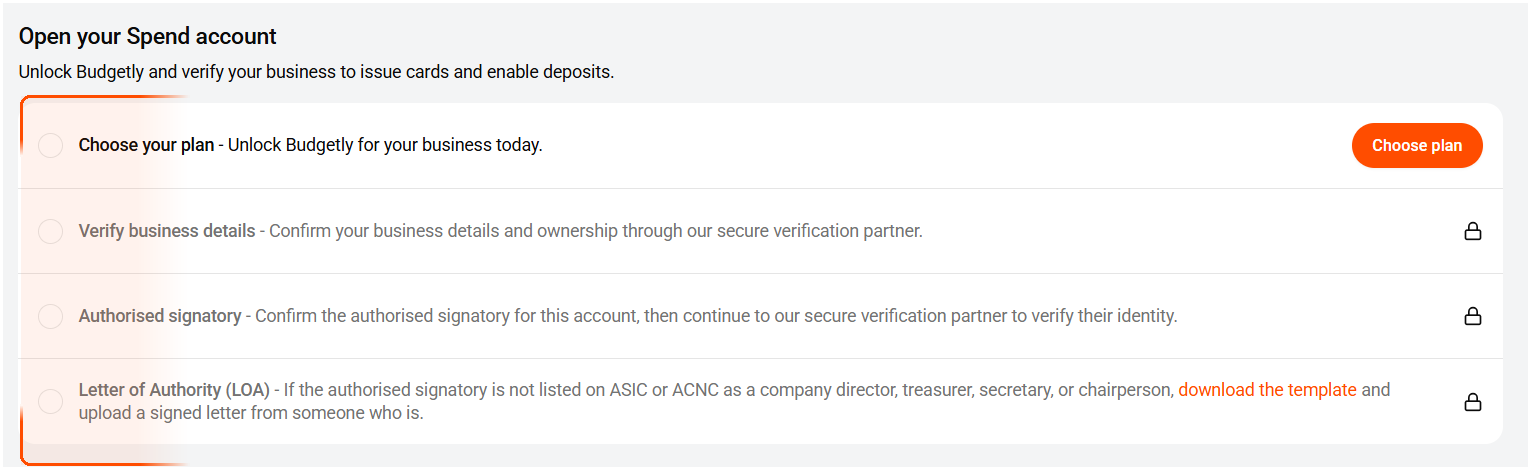
Task: Click the Letter of Authority lock icon
Action: pyautogui.click(x=1472, y=402)
